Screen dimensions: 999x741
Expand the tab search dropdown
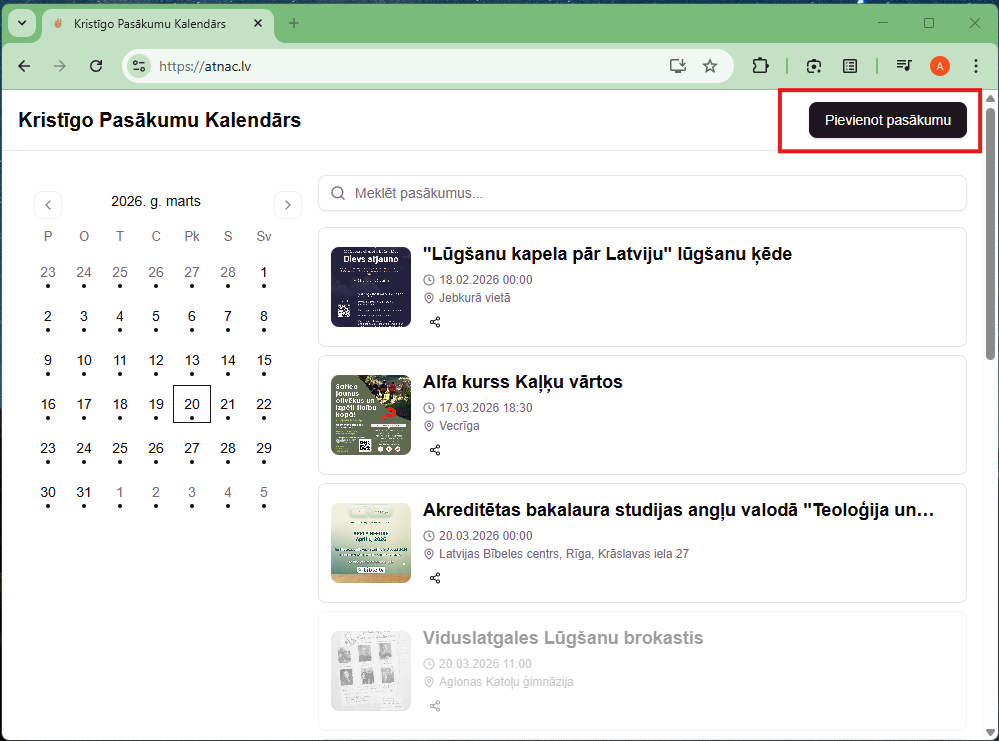[x=22, y=23]
